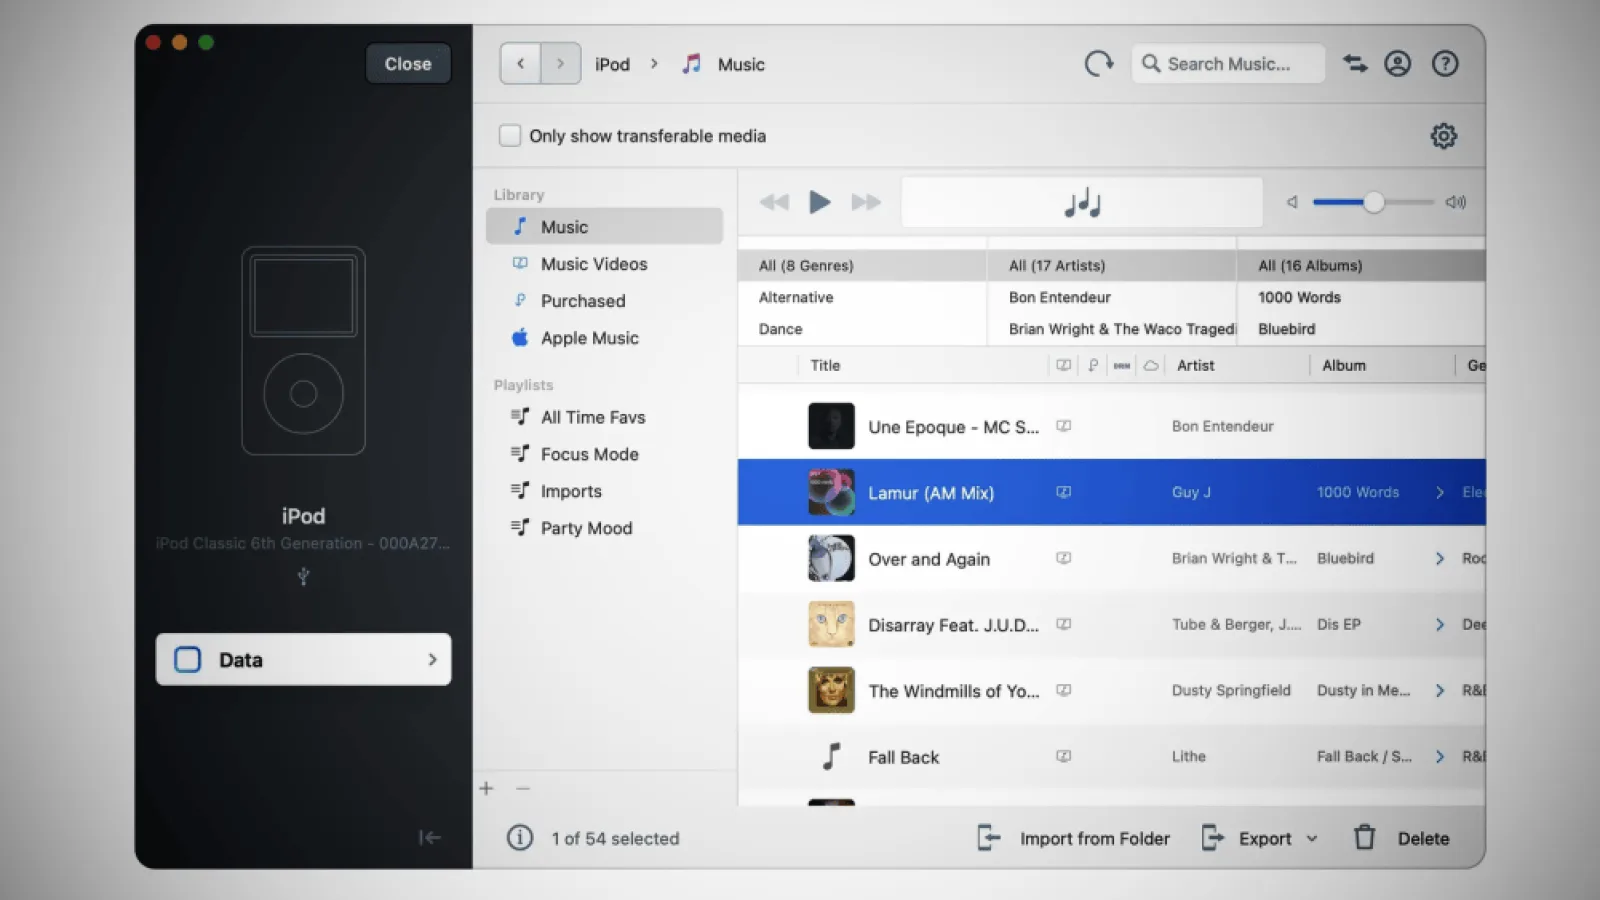The height and width of the screenshot is (900, 1600).
Task: Play the selected track
Action: pyautogui.click(x=820, y=202)
